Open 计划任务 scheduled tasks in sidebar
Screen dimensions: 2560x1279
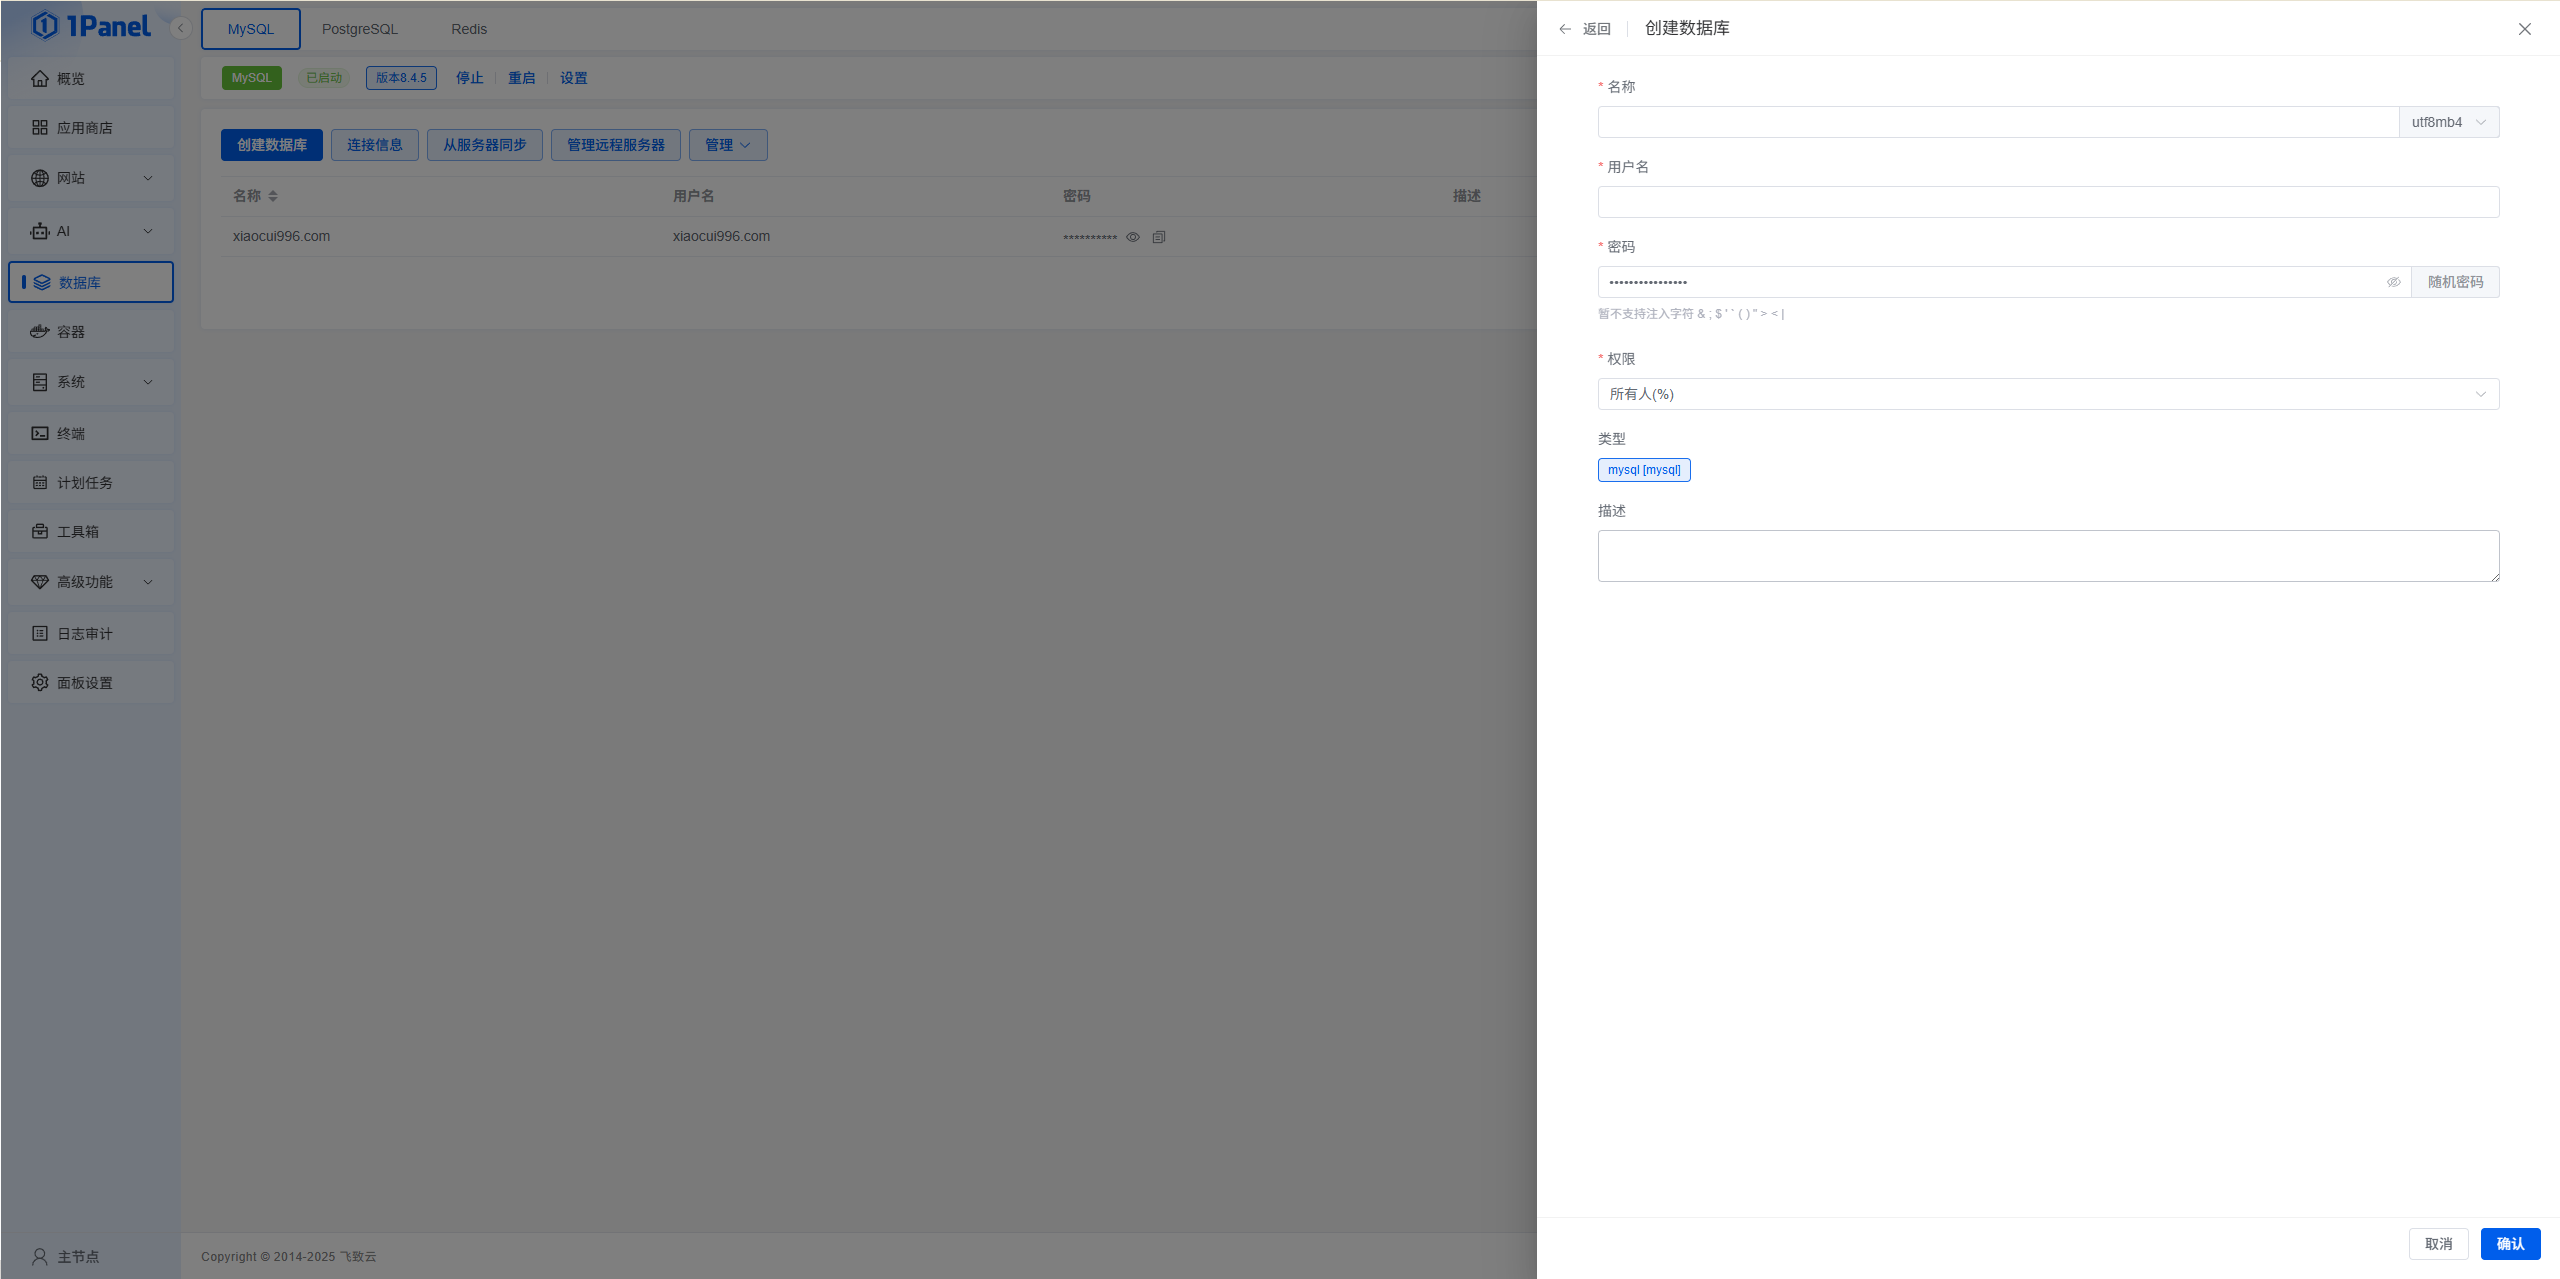pyautogui.click(x=84, y=482)
